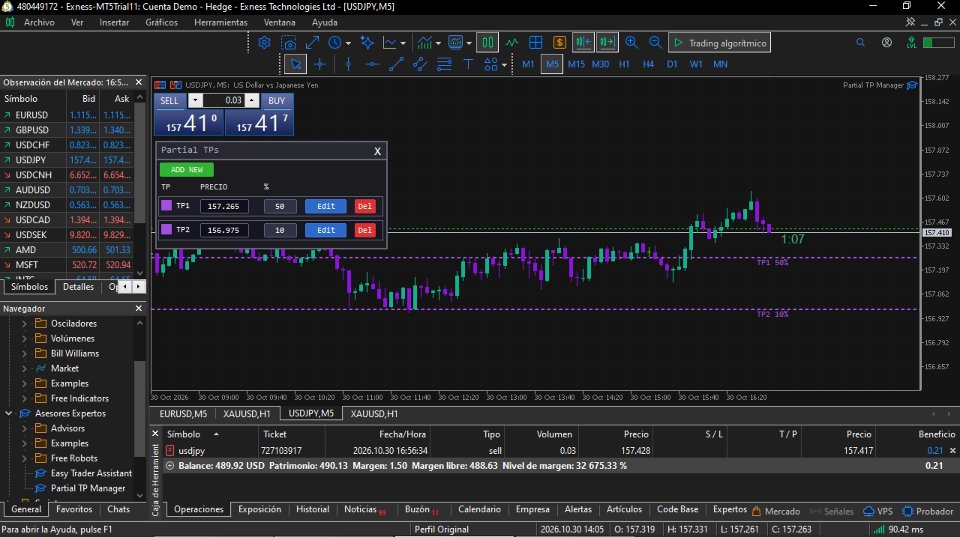The width and height of the screenshot is (960, 537).
Task: Switch to line chart green zigzag icon
Action: tap(512, 43)
